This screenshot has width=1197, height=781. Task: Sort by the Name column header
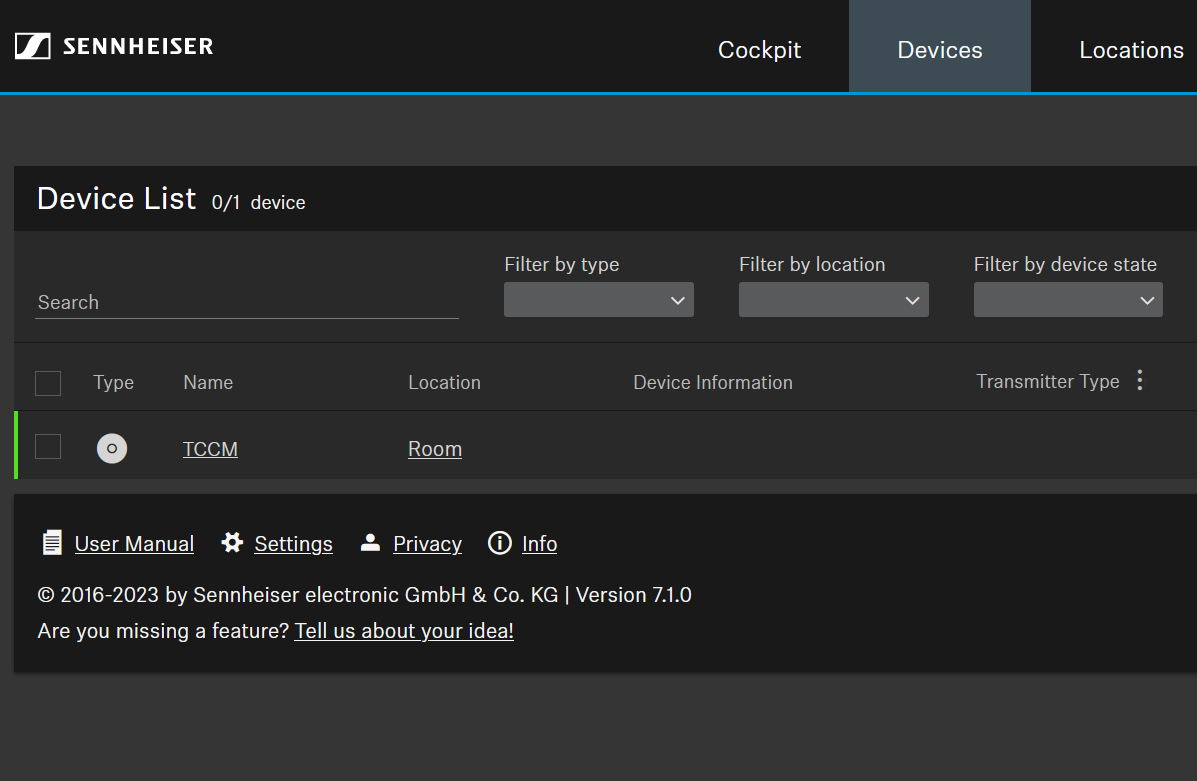pyautogui.click(x=208, y=382)
